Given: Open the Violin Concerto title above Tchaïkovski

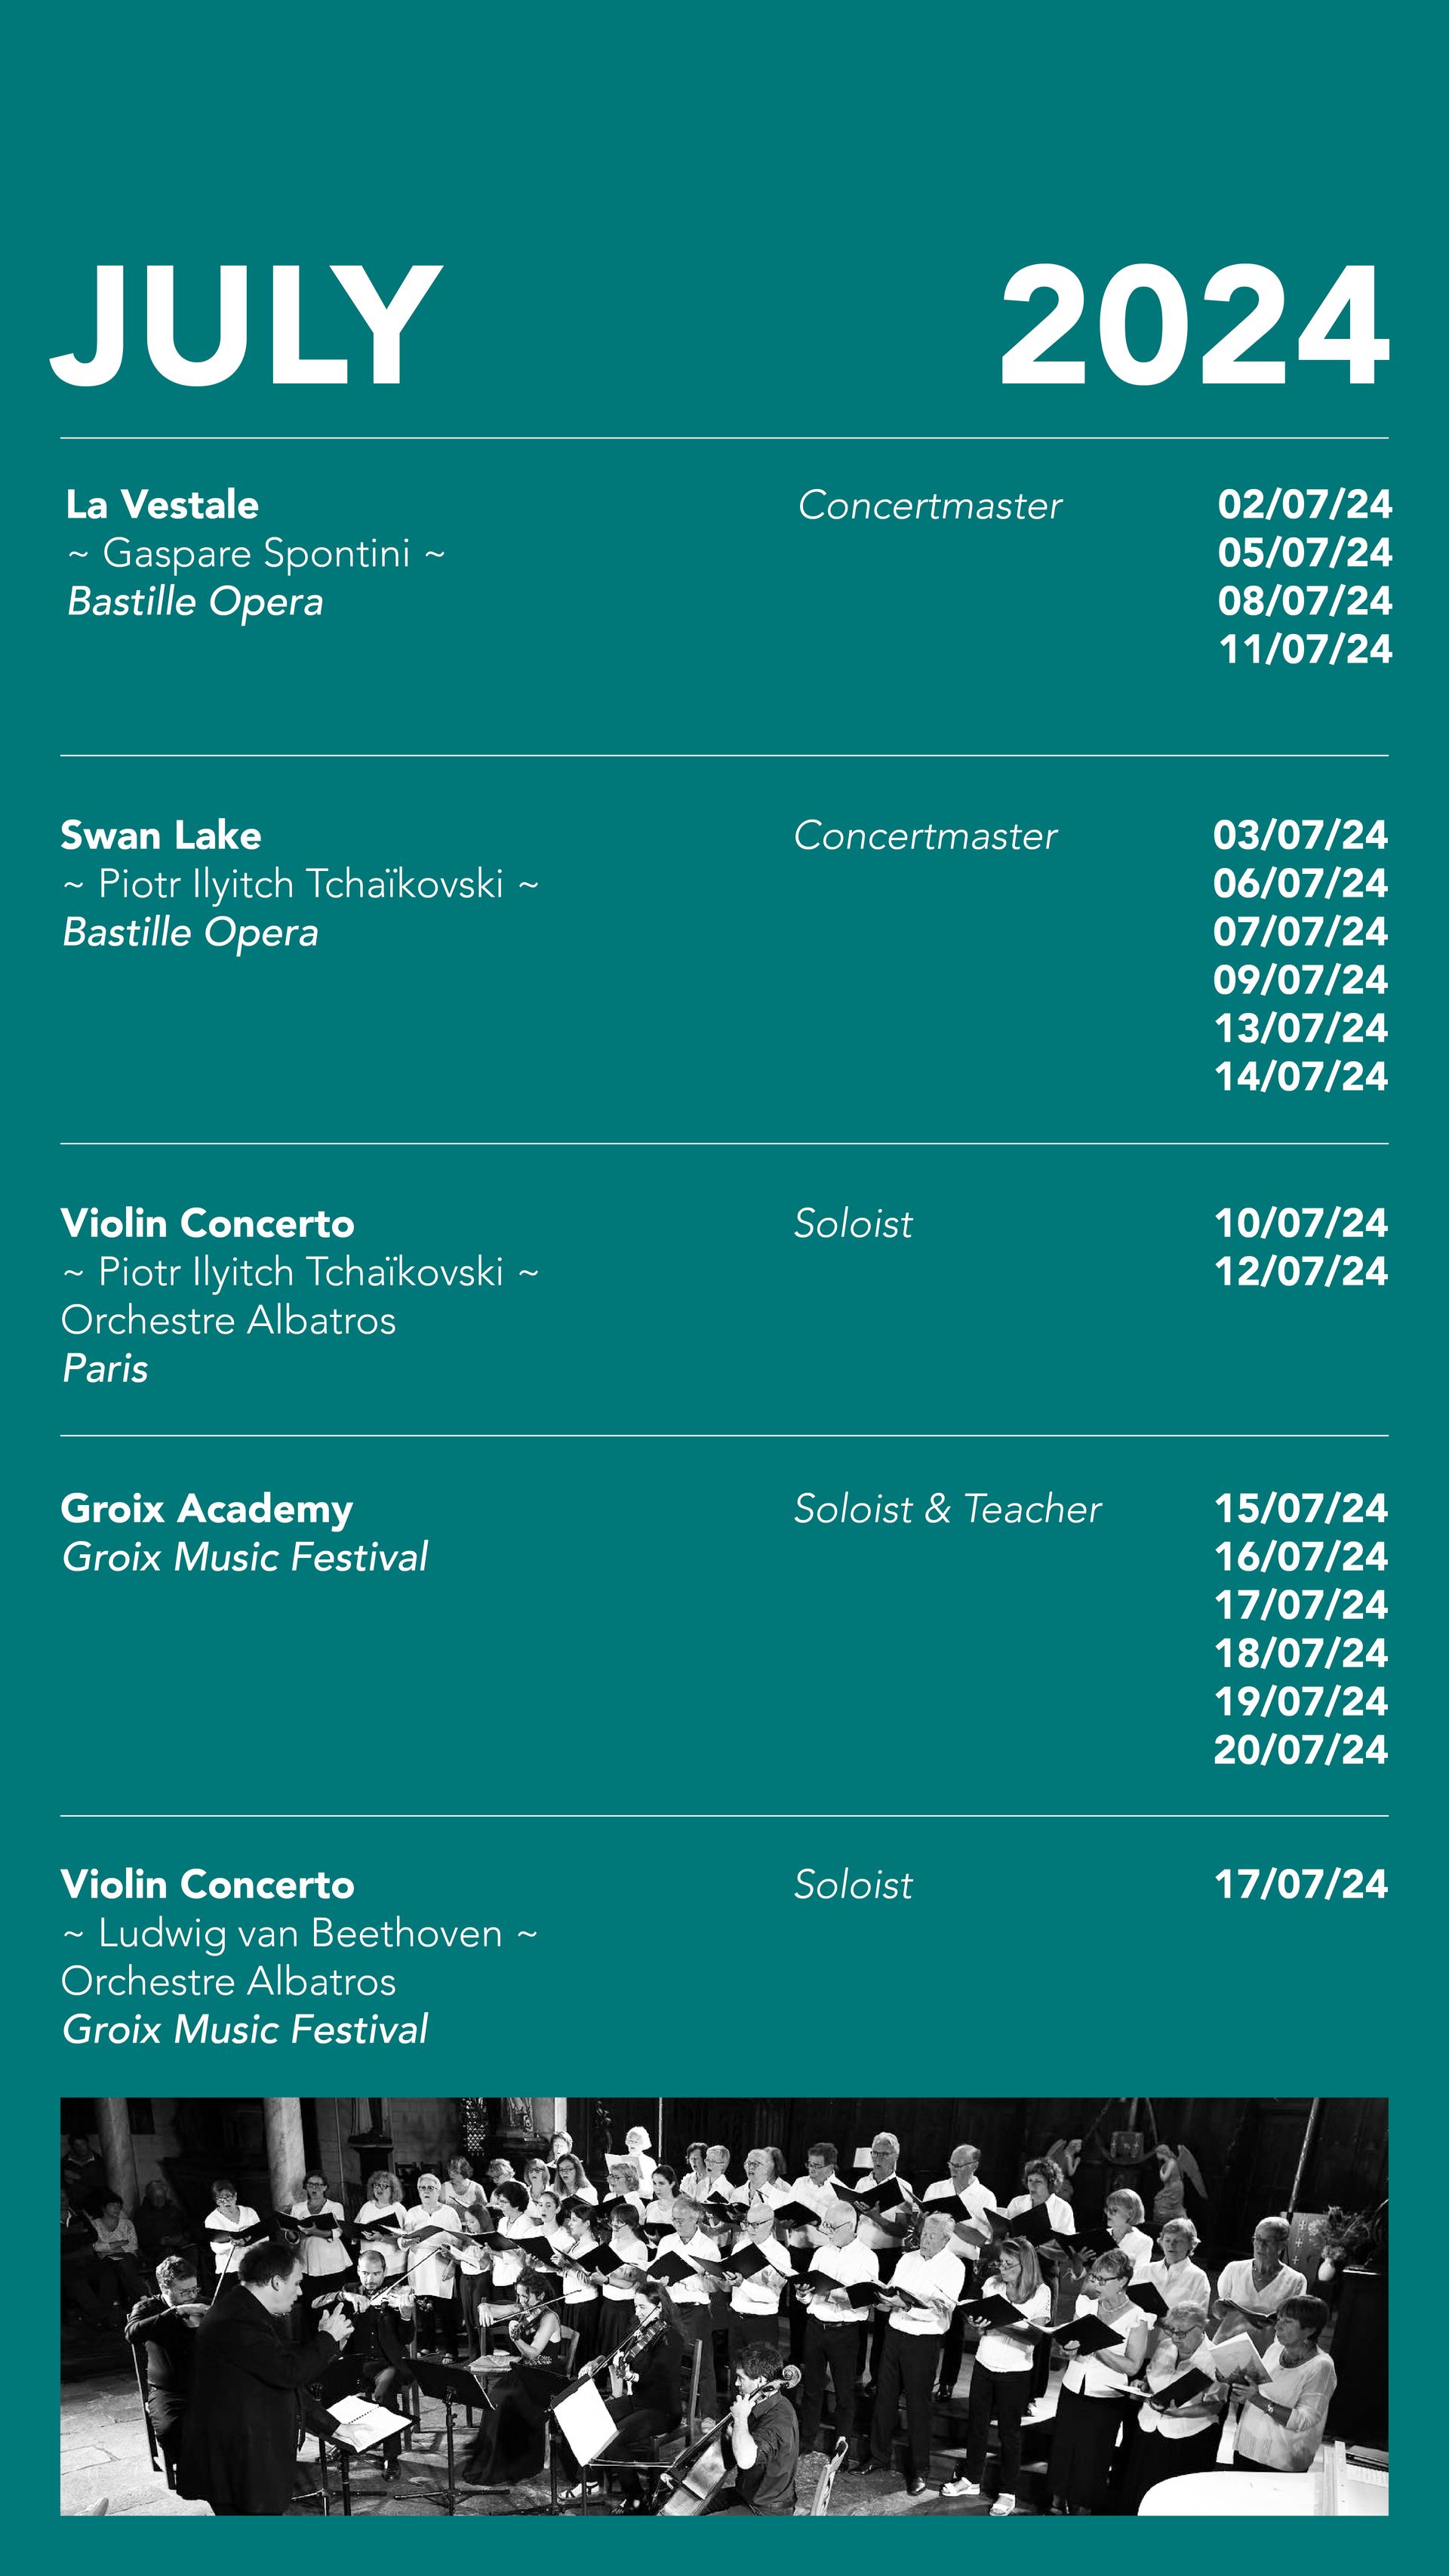Looking at the screenshot, I should click(207, 1223).
